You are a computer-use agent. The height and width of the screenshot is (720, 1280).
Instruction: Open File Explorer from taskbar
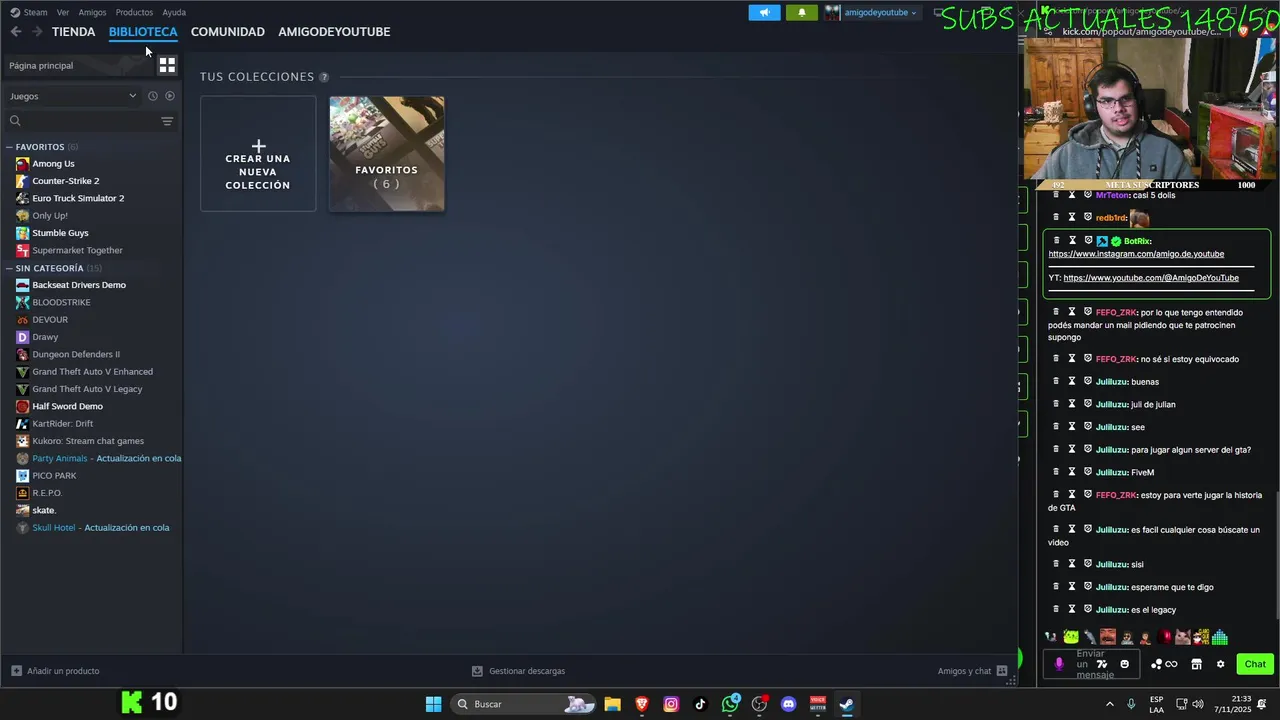[613, 704]
